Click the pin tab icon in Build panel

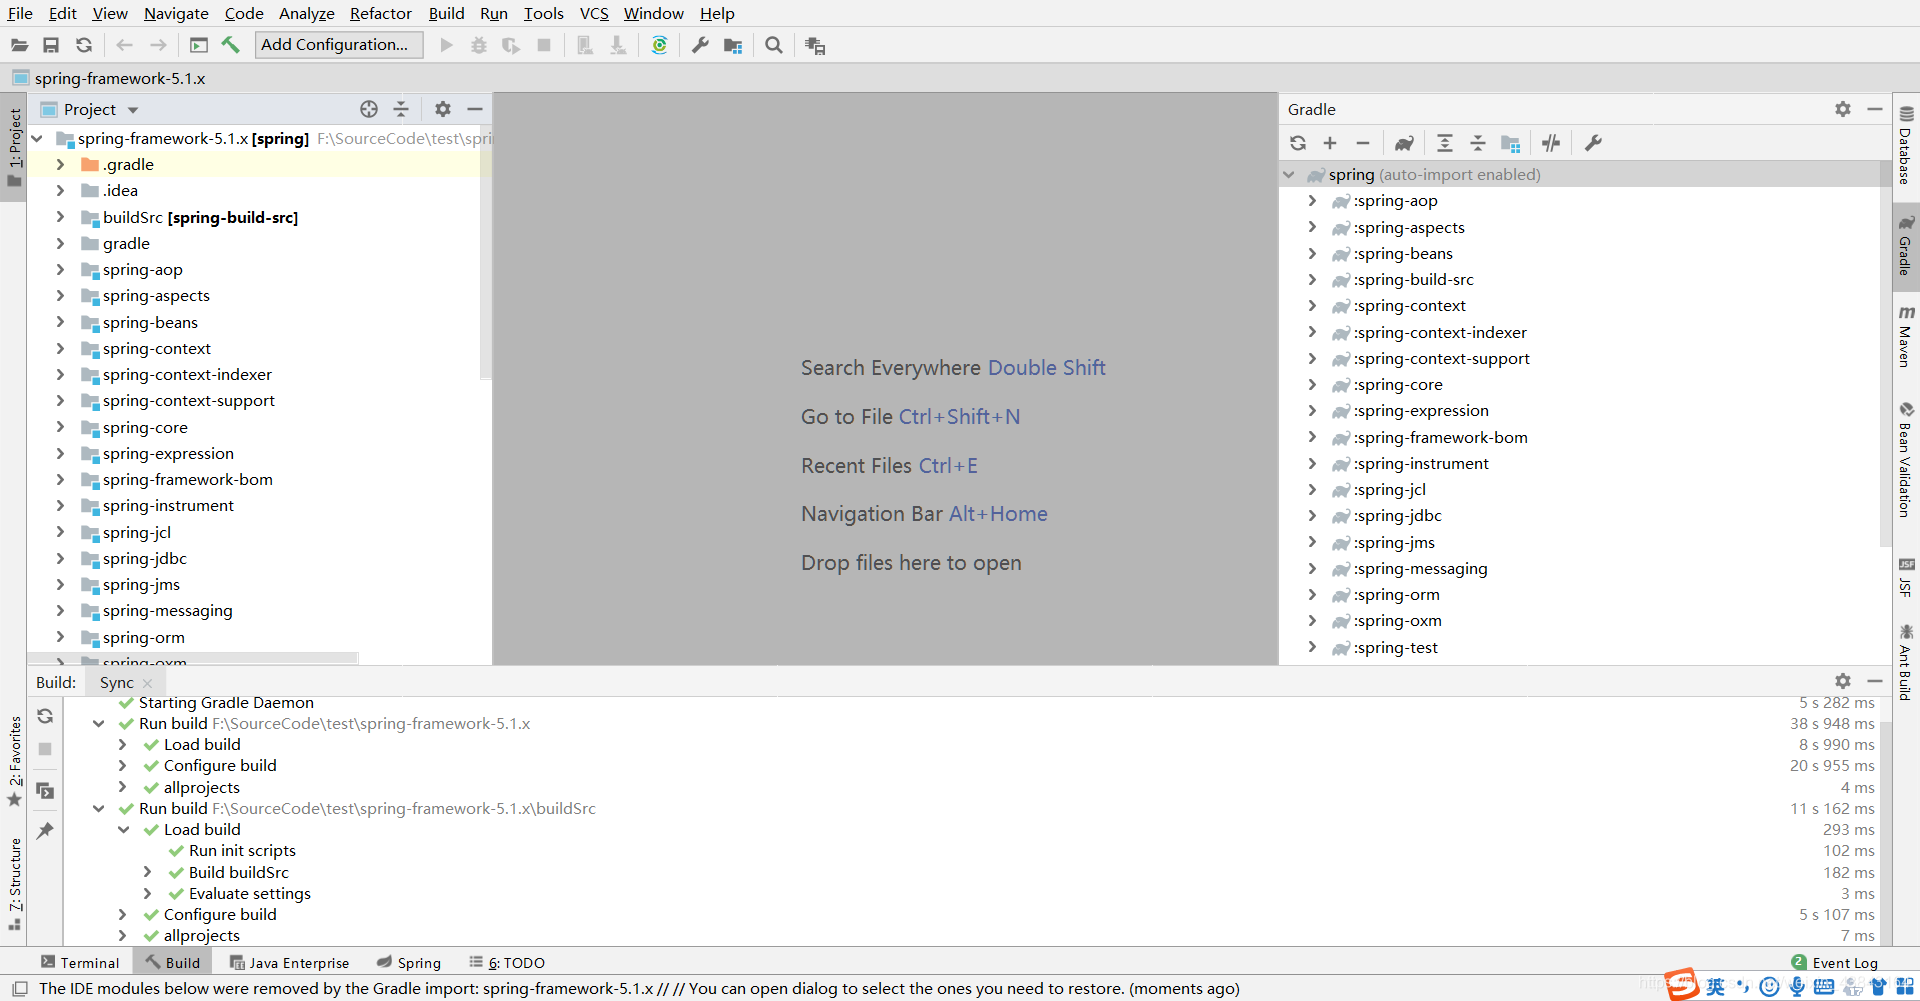click(x=45, y=830)
